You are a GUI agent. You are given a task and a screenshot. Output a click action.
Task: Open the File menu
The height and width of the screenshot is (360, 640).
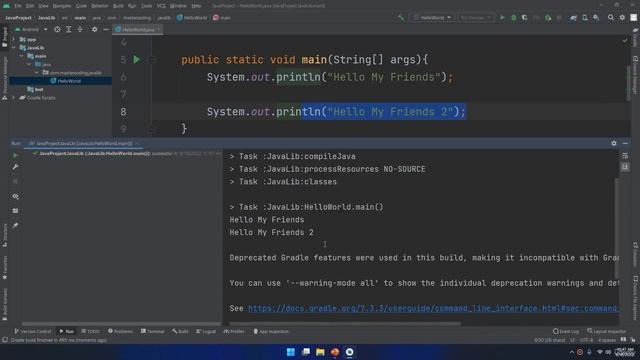pos(18,6)
